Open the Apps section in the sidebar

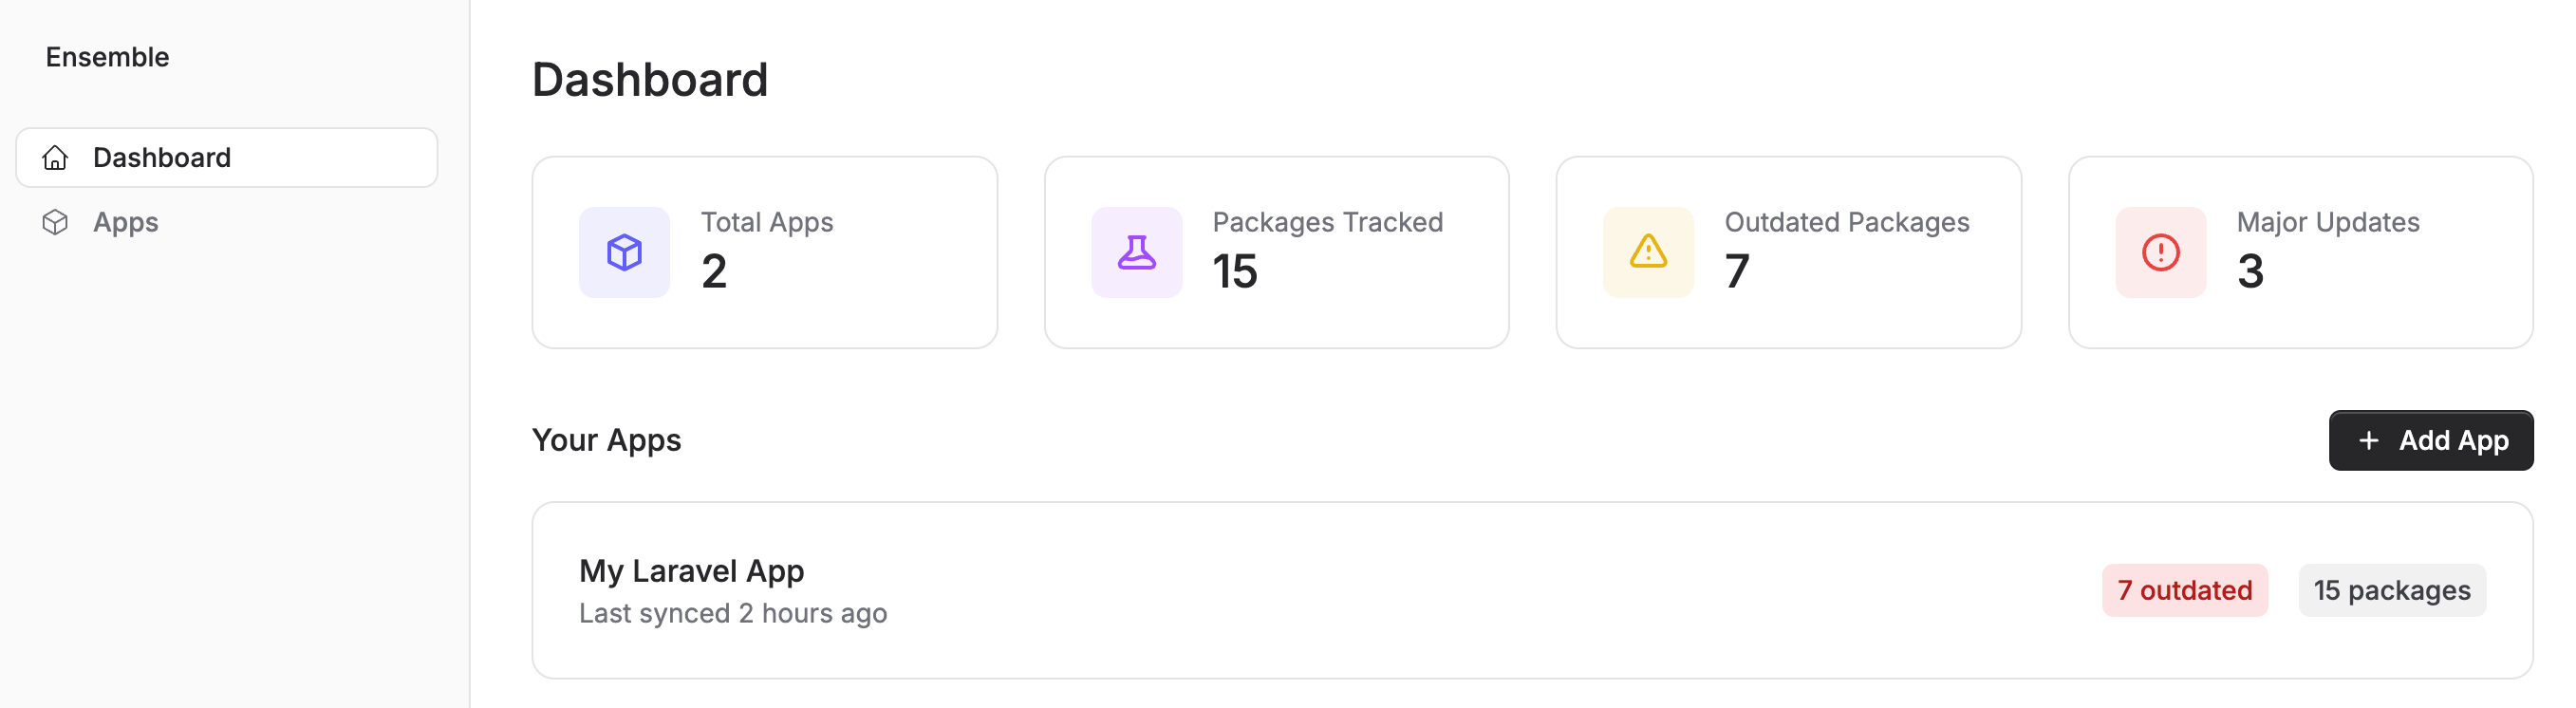click(x=125, y=222)
